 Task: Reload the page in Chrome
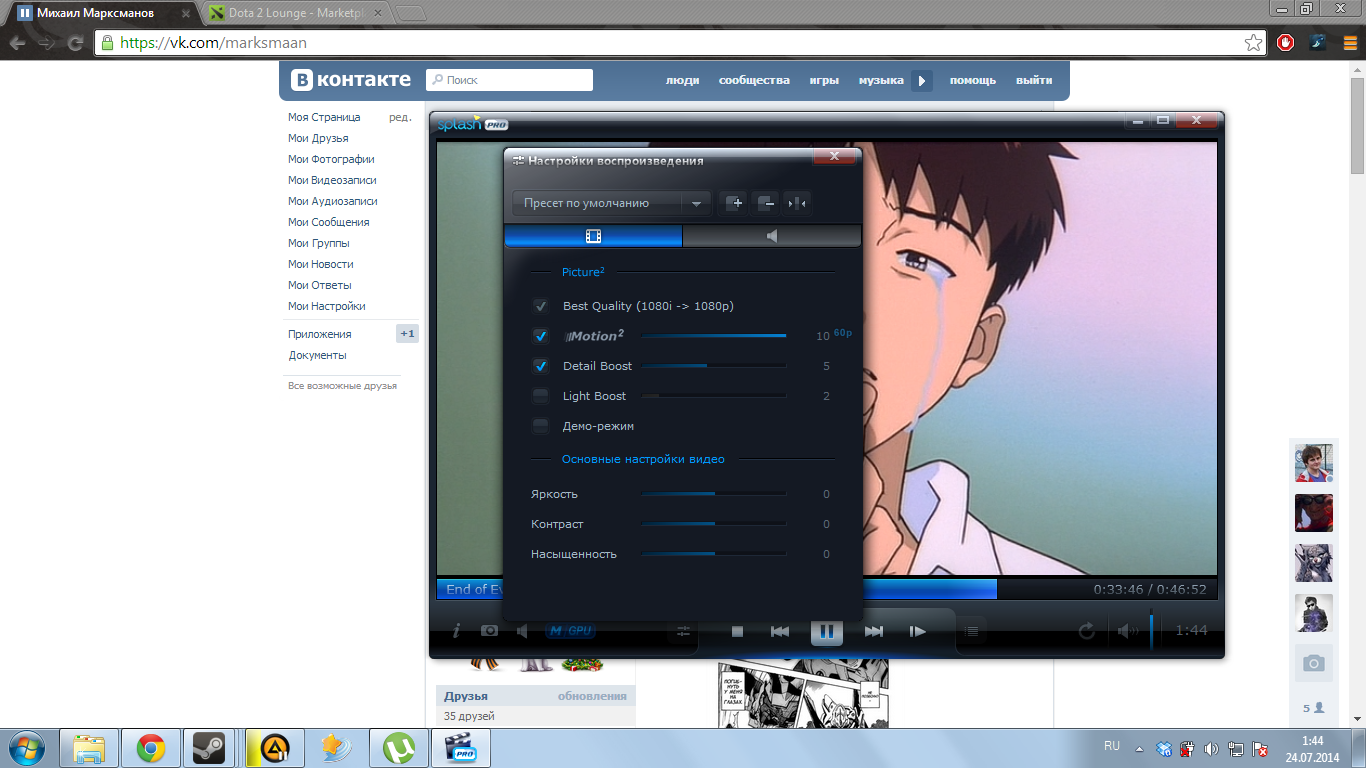click(x=75, y=43)
